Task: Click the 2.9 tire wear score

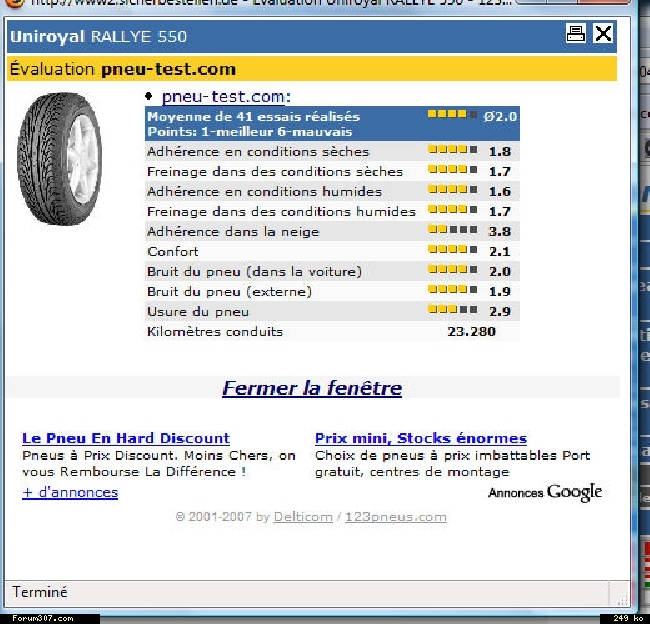Action: tap(500, 311)
